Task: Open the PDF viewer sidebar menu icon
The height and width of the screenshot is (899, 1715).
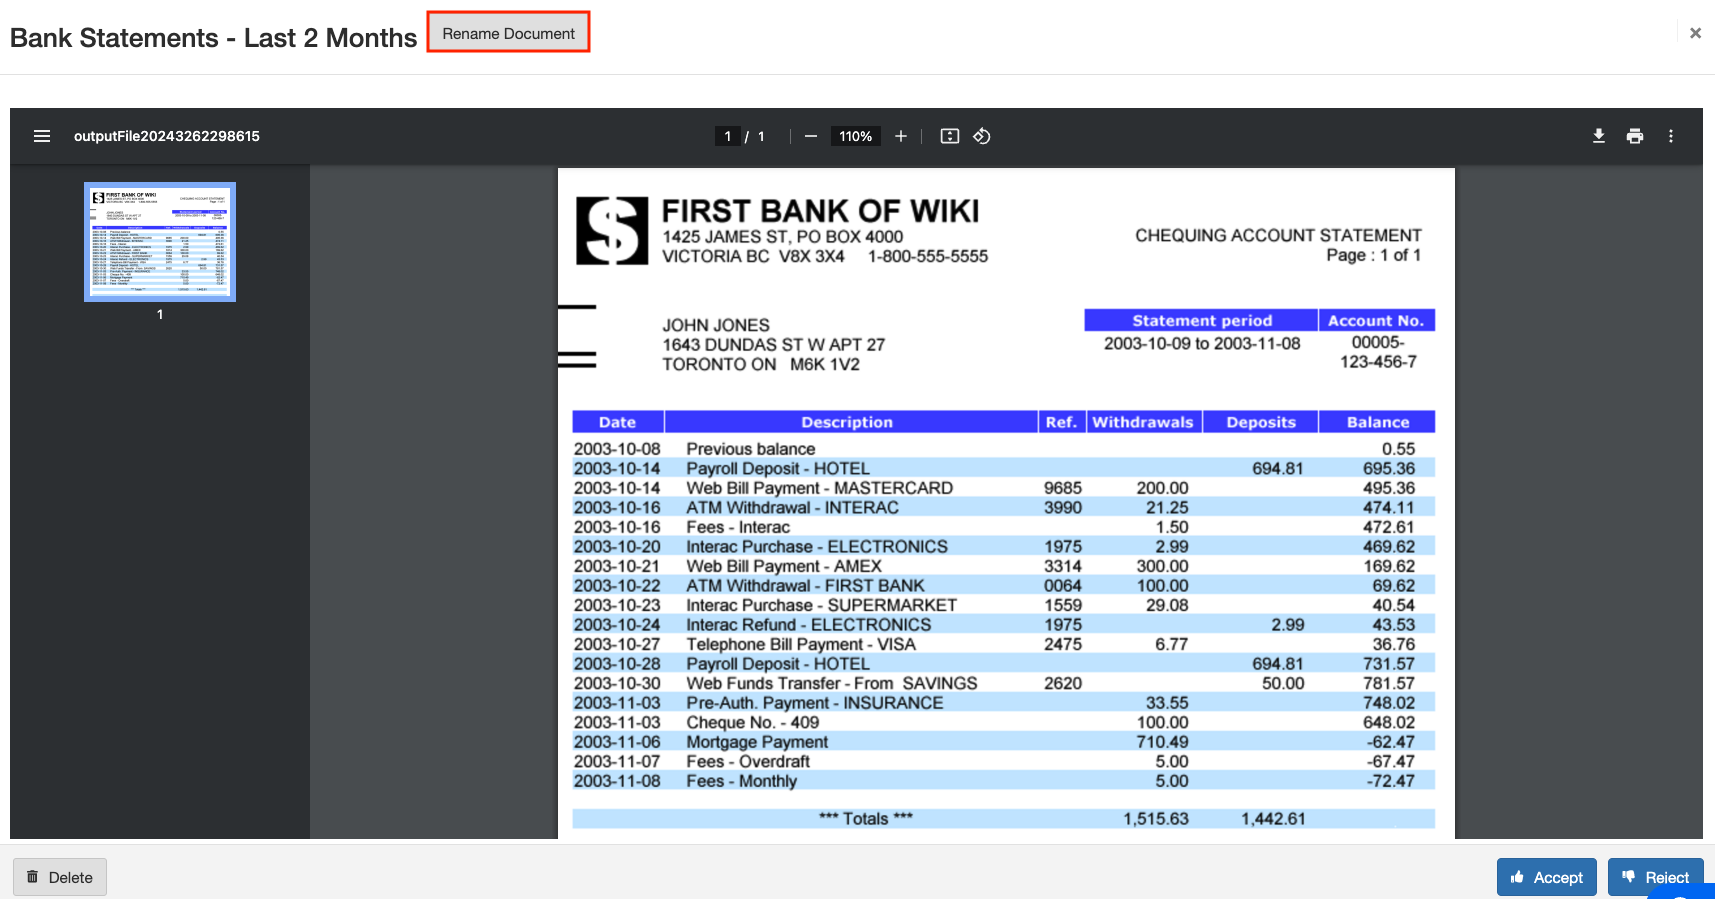Action: [x=42, y=136]
